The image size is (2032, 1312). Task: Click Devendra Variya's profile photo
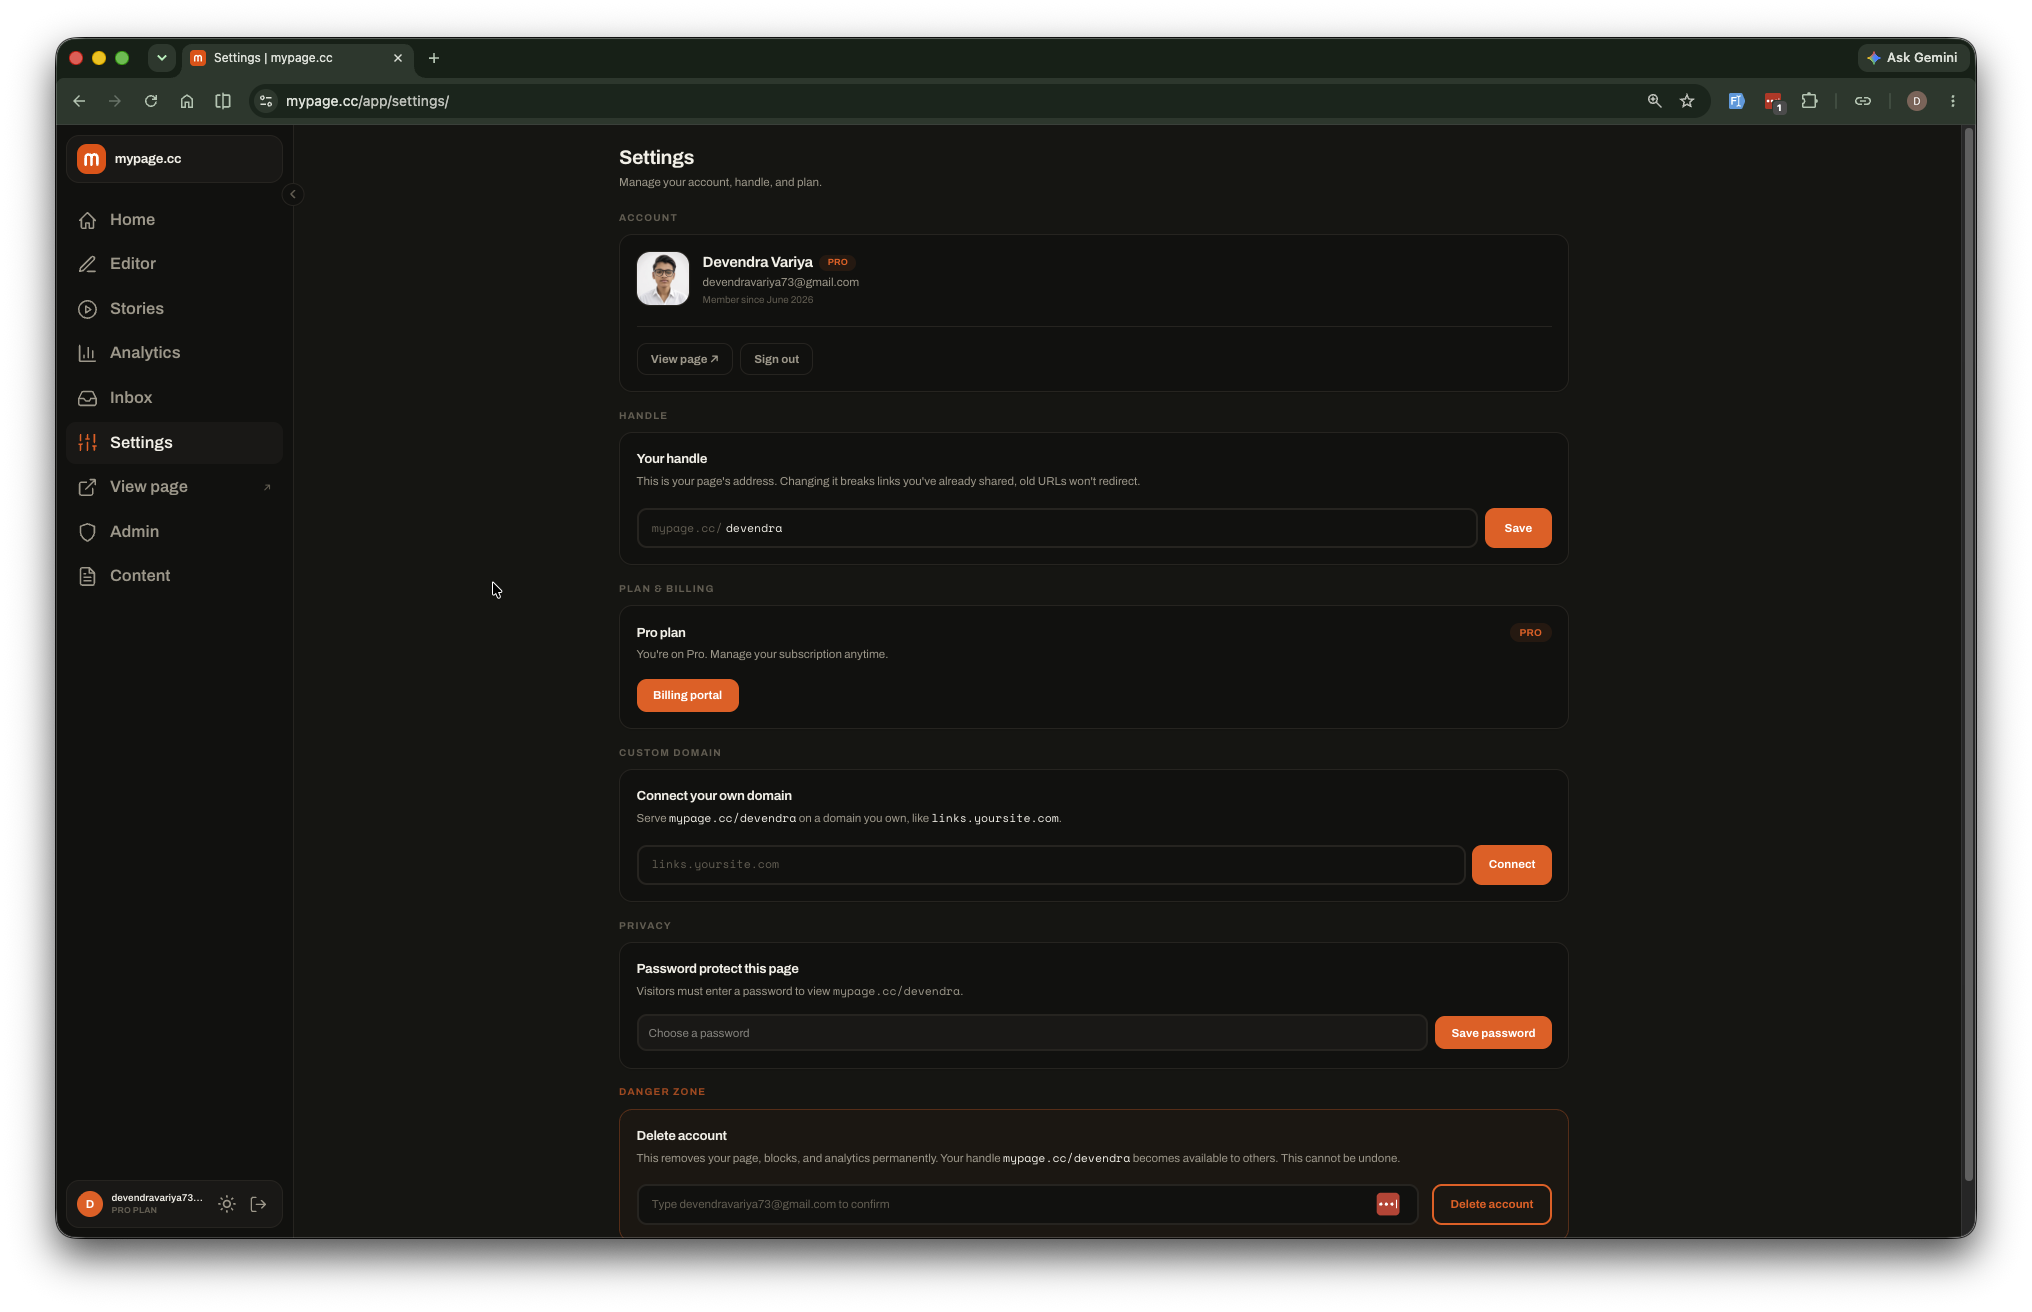[663, 278]
